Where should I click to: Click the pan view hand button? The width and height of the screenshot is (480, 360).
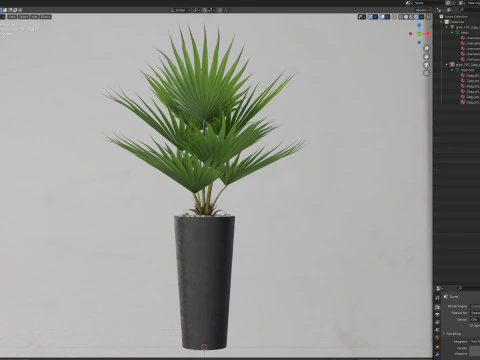tap(427, 57)
